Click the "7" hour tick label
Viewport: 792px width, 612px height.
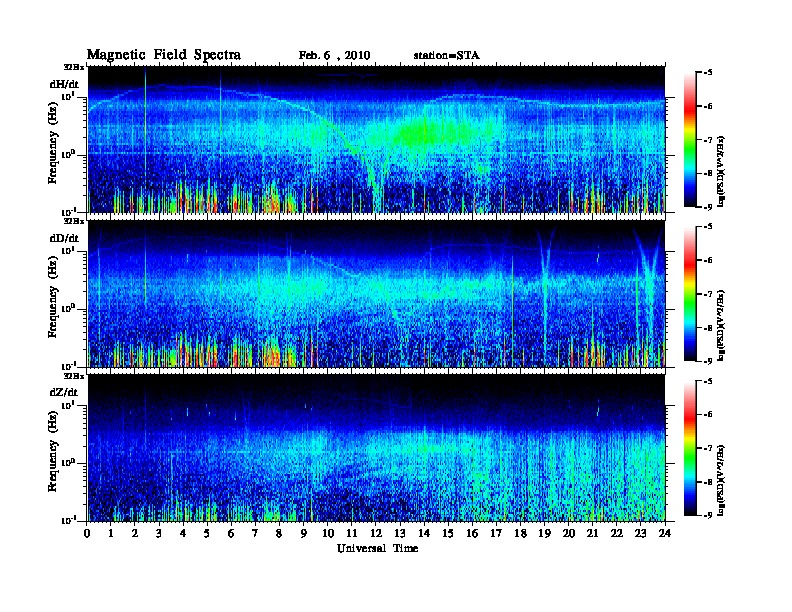tap(256, 533)
